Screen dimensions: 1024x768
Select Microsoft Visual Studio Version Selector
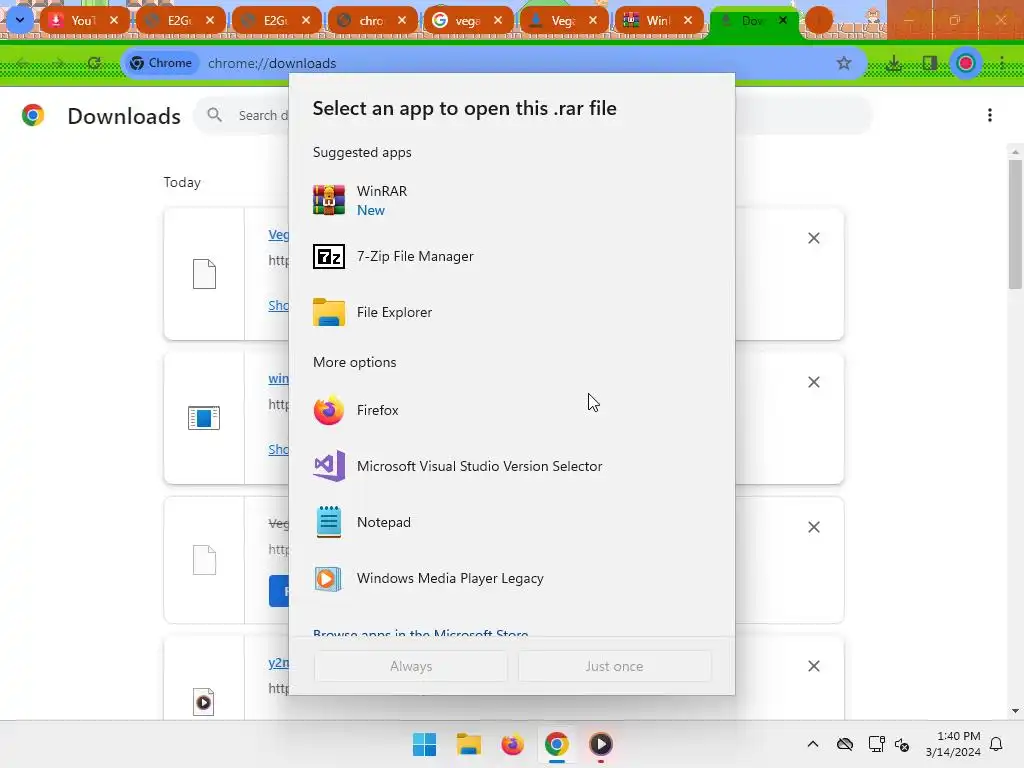point(511,466)
